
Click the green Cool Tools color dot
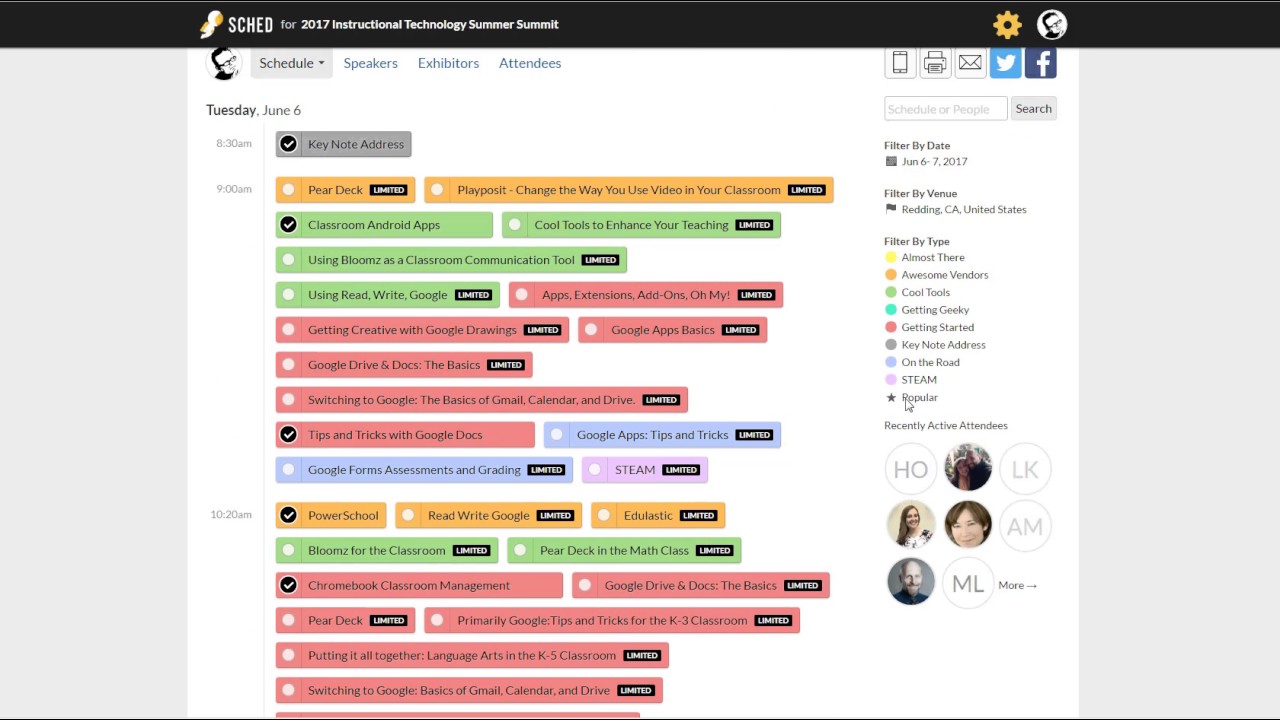tap(891, 292)
